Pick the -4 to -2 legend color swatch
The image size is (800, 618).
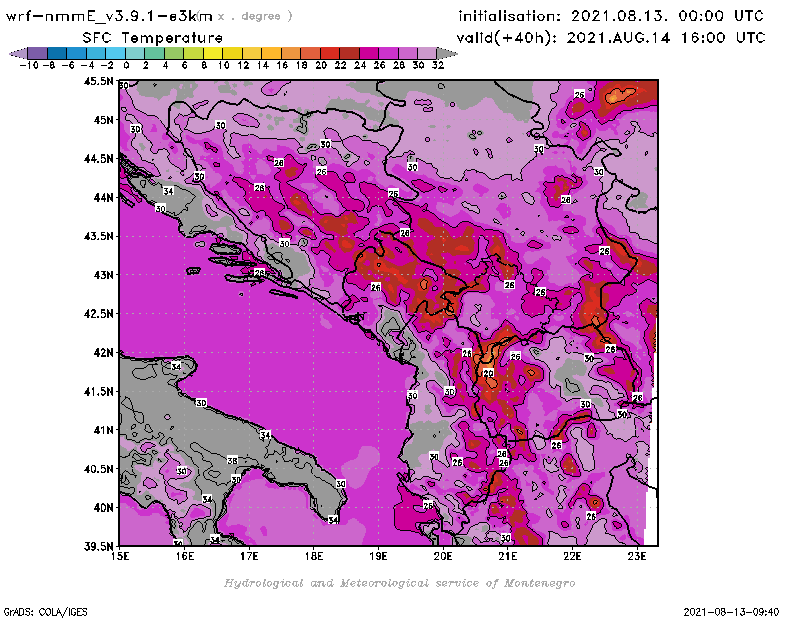[96, 54]
